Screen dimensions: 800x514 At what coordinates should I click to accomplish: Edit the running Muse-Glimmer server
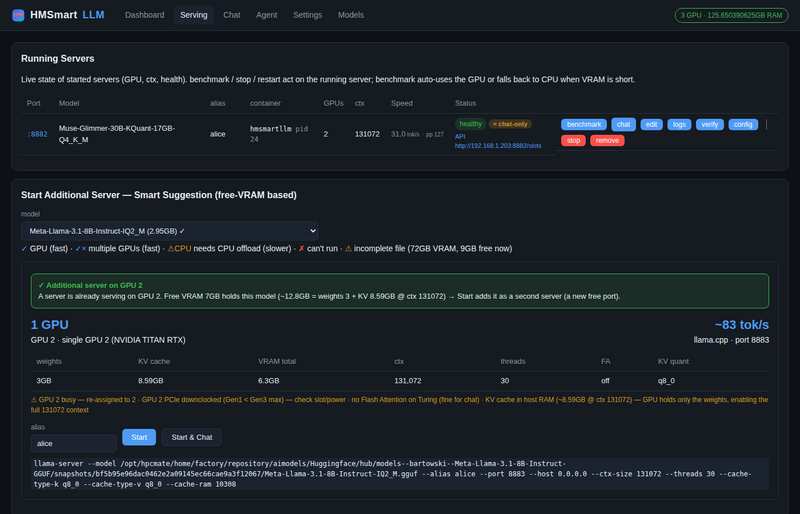(x=651, y=124)
